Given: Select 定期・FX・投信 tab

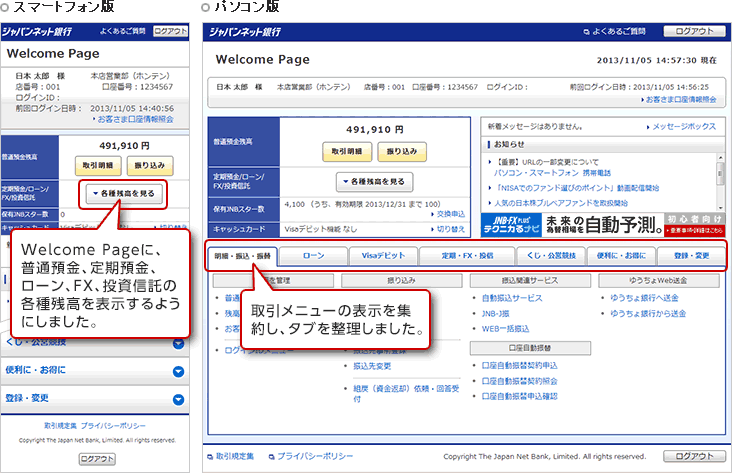Looking at the screenshot, I should tap(467, 256).
